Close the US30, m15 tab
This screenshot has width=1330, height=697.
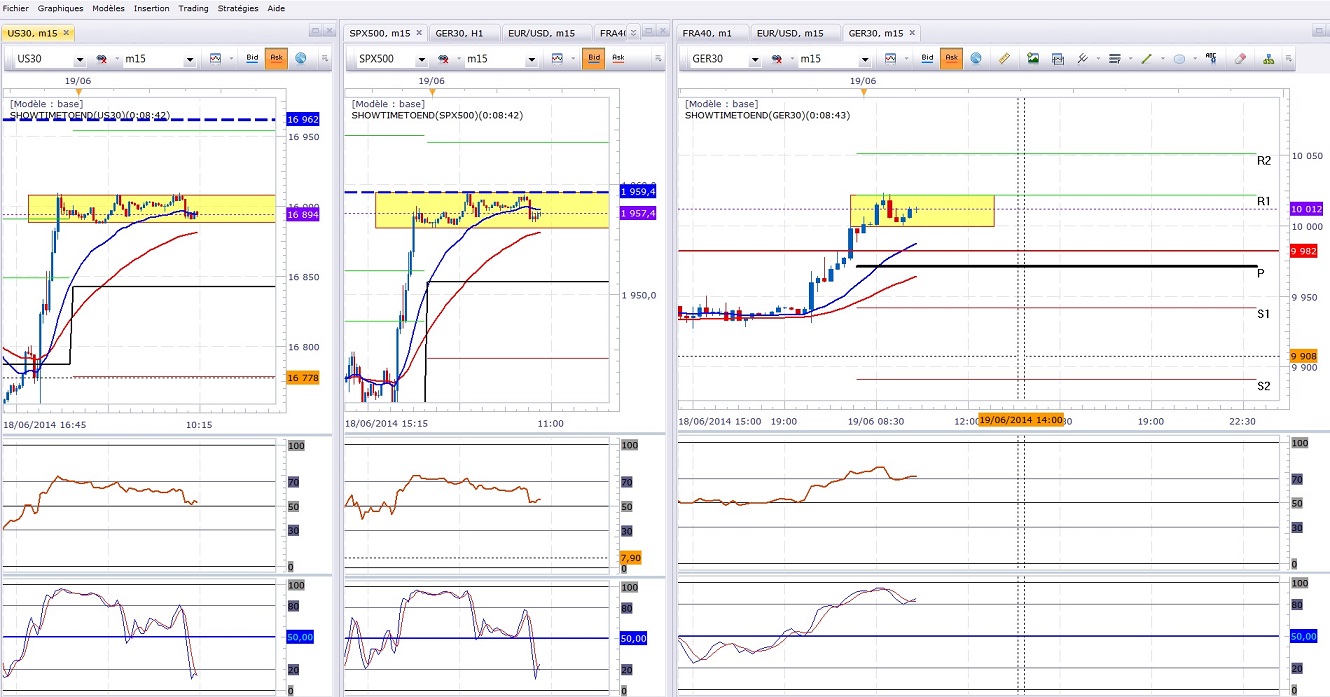(x=67, y=33)
